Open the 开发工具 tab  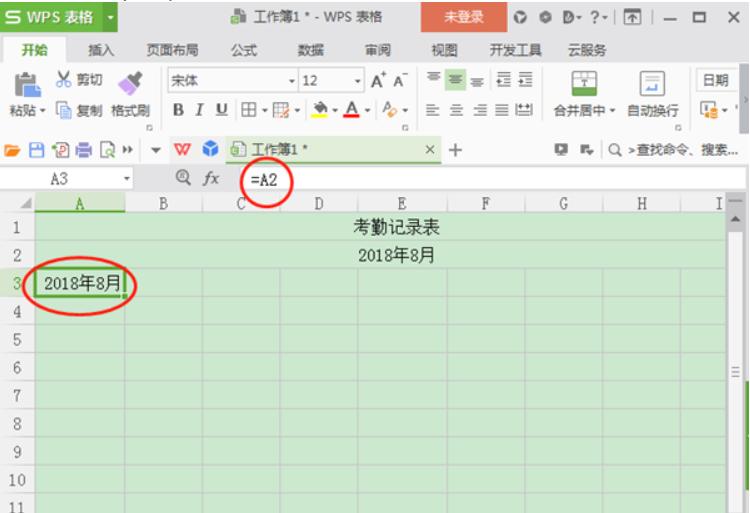[x=515, y=50]
